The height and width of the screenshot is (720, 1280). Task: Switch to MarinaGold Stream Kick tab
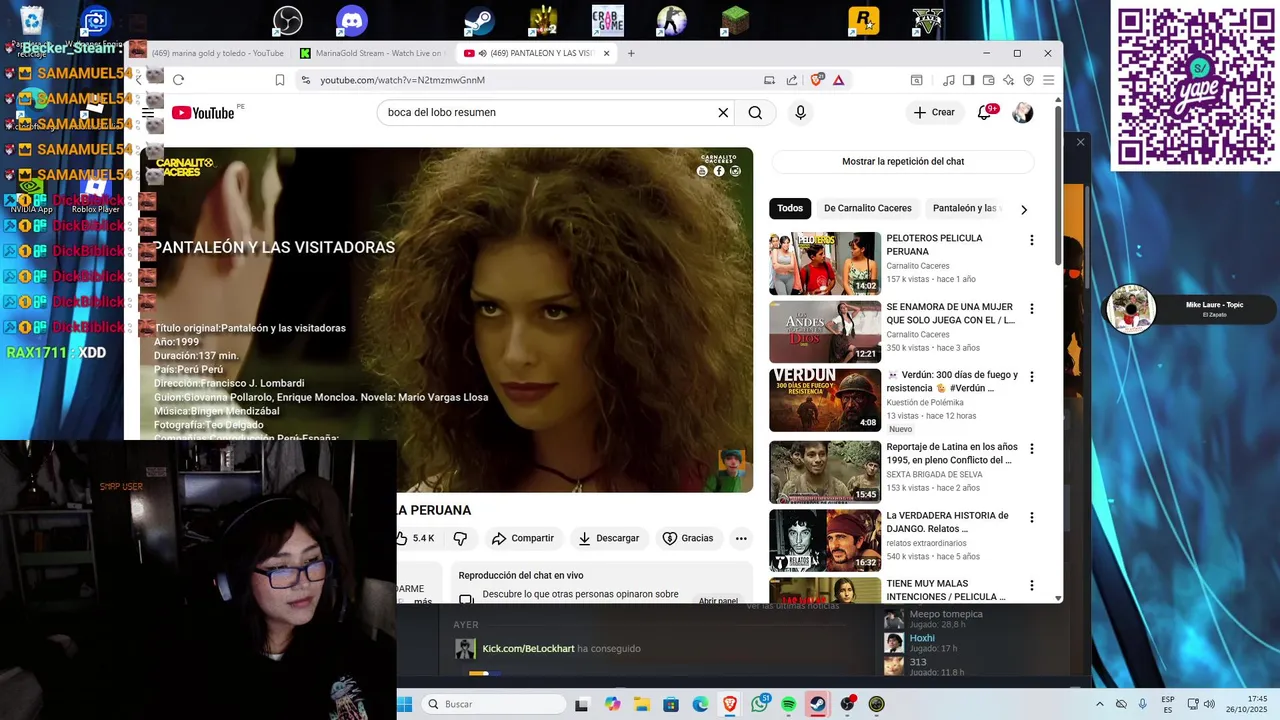pos(372,53)
